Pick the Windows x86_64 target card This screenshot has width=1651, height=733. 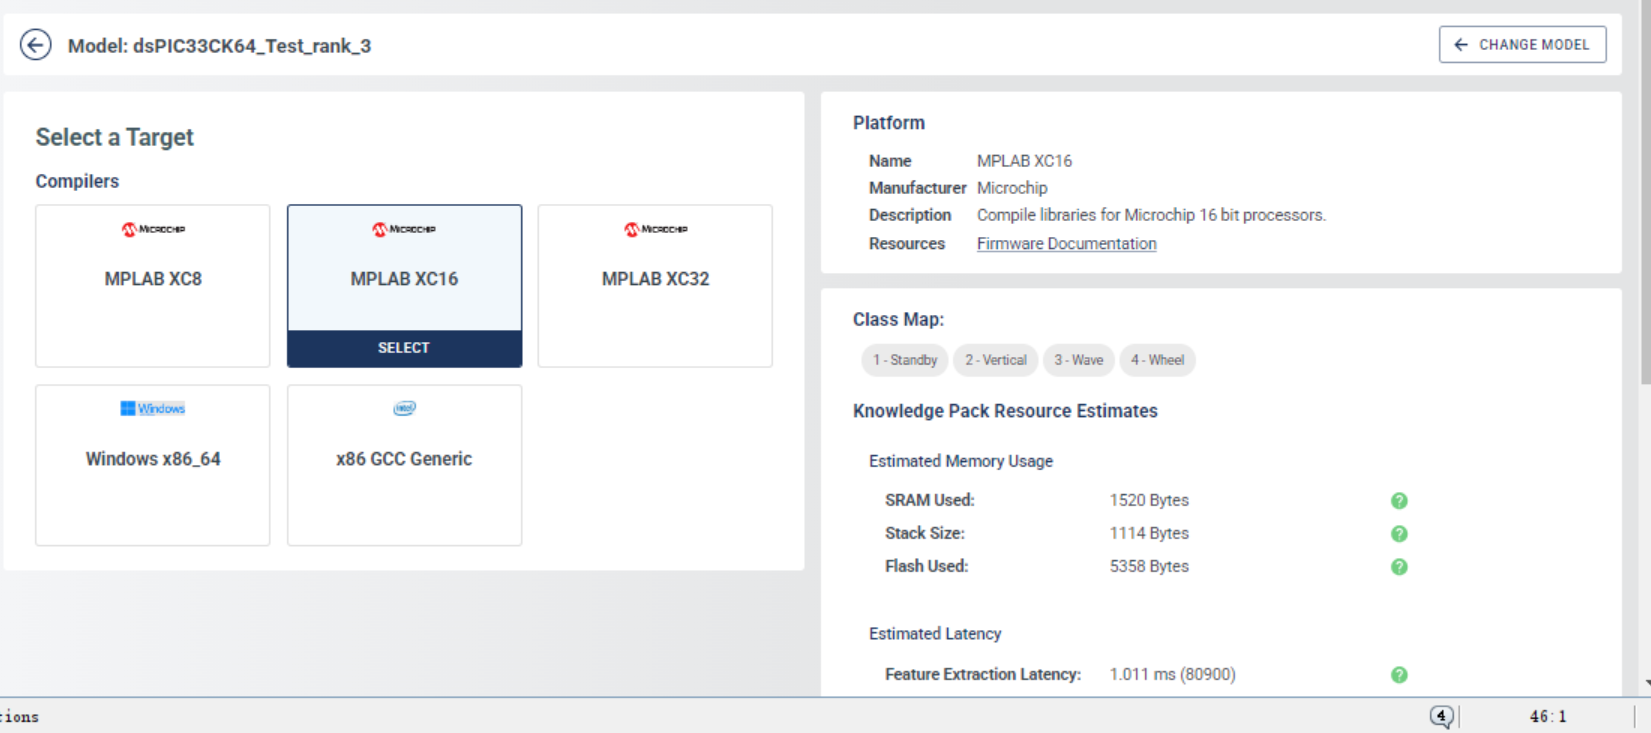(x=153, y=465)
